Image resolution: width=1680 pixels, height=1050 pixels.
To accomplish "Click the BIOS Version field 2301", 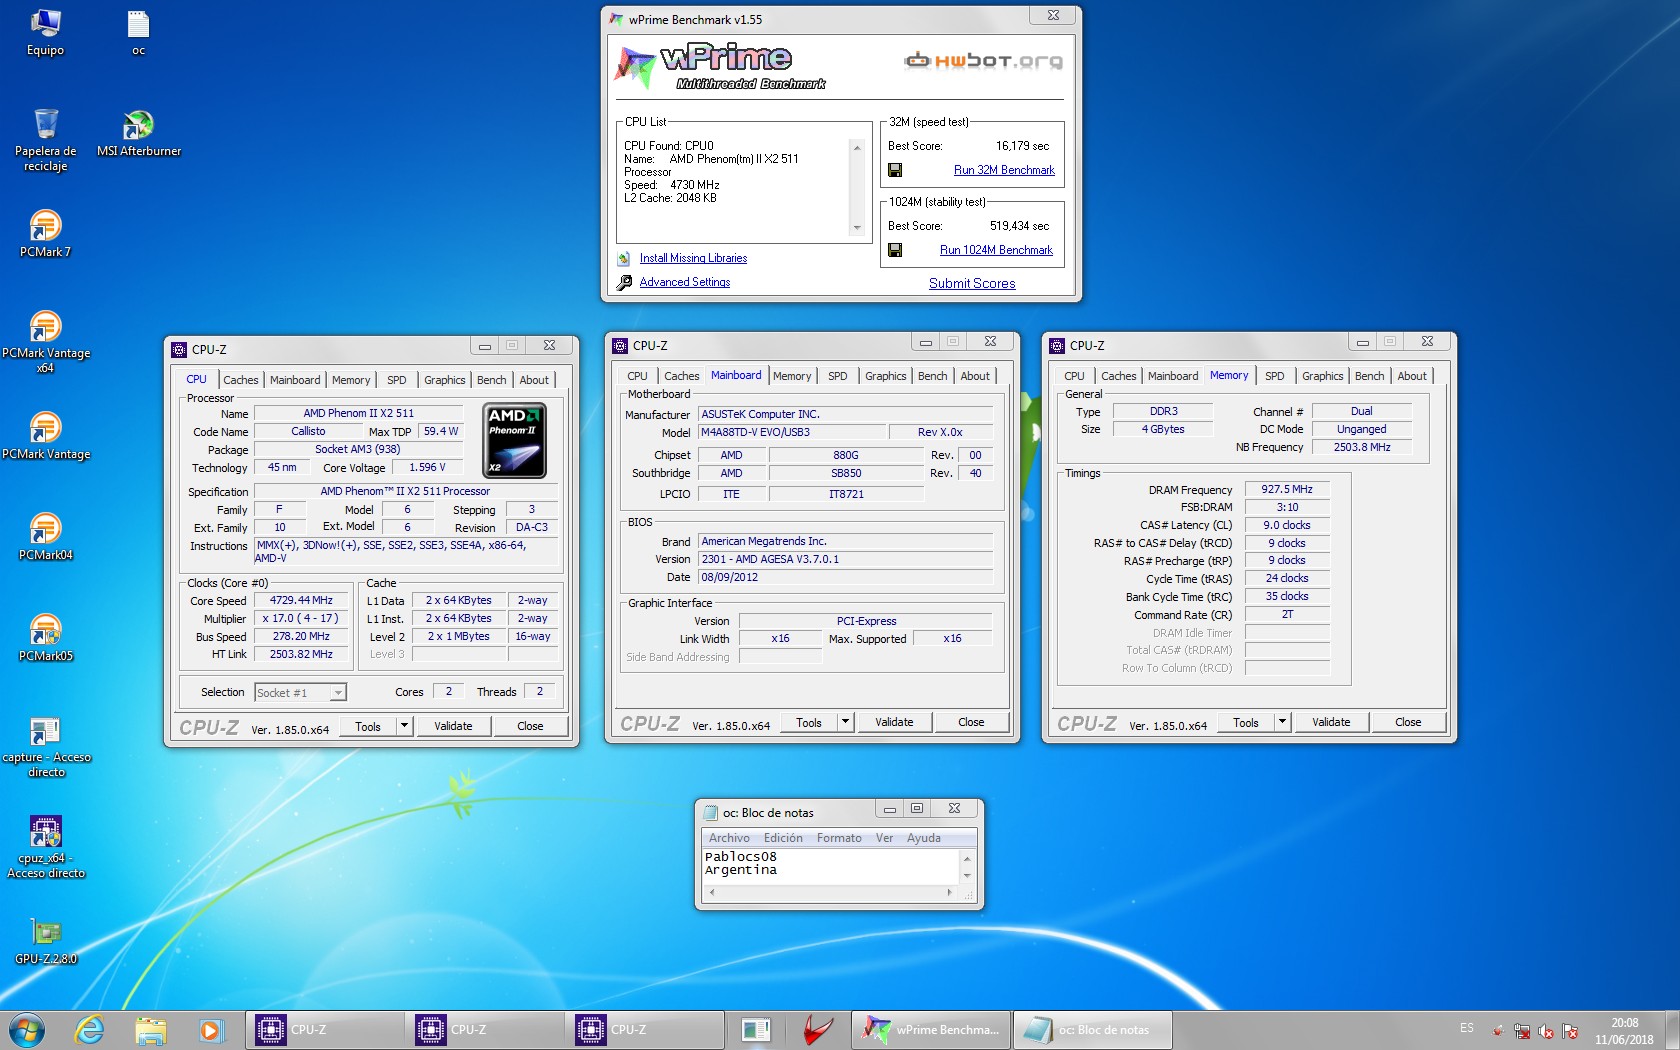I will [845, 559].
